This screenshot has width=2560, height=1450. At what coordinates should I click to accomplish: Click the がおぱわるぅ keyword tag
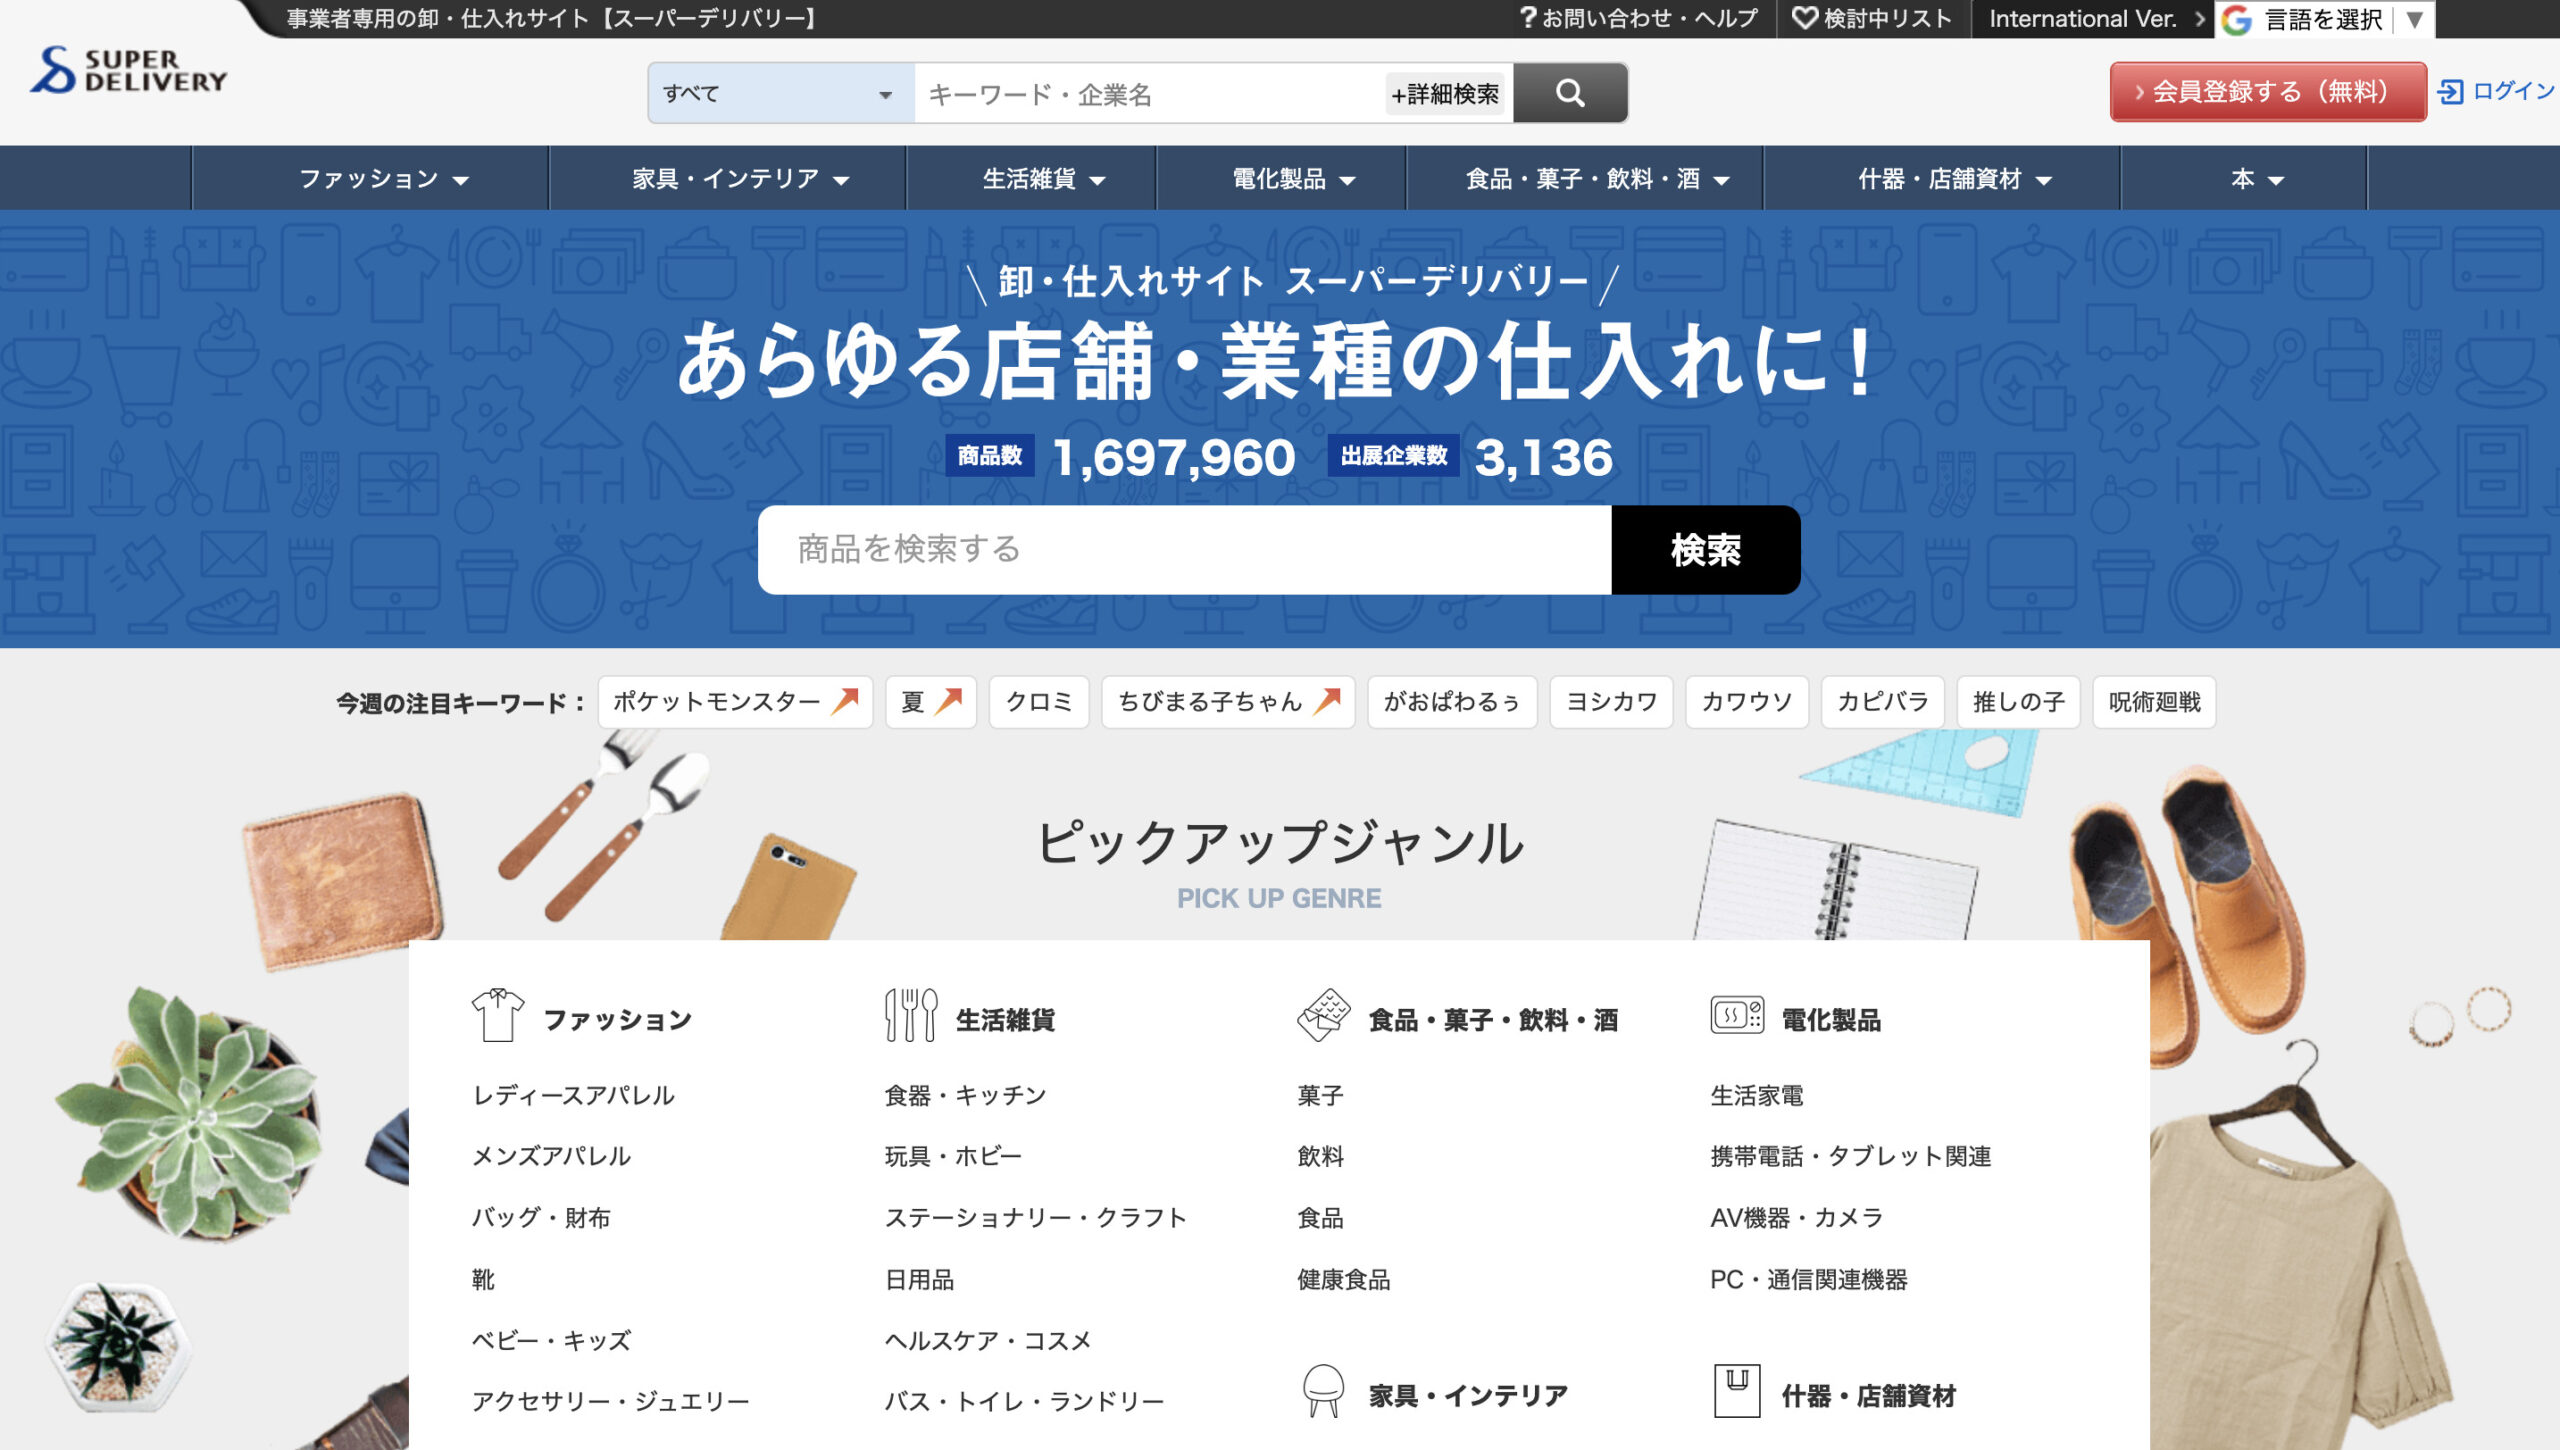coord(1452,702)
